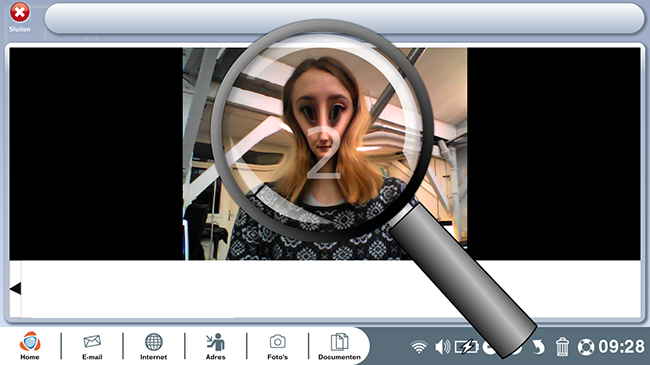Click the empty title bar field
This screenshot has width=650, height=365.
[x=344, y=19]
